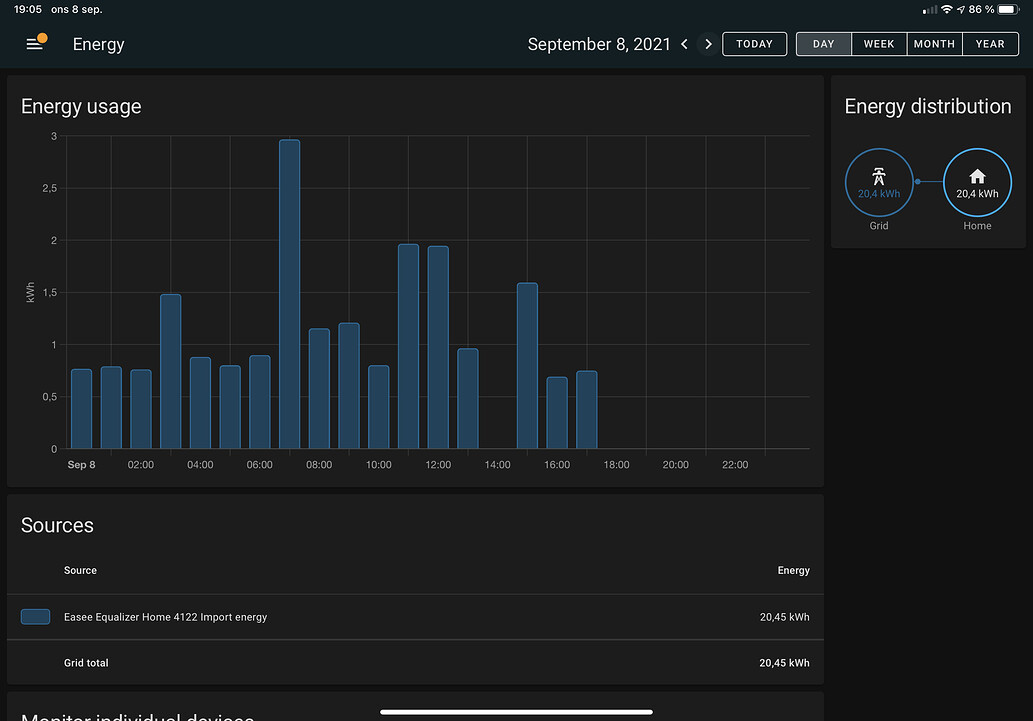The width and height of the screenshot is (1033, 721).
Task: Click the Grid total "20,45 kWh" value
Action: [784, 663]
